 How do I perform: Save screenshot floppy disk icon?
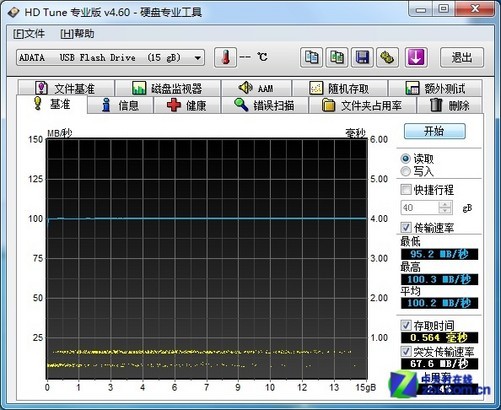362,58
